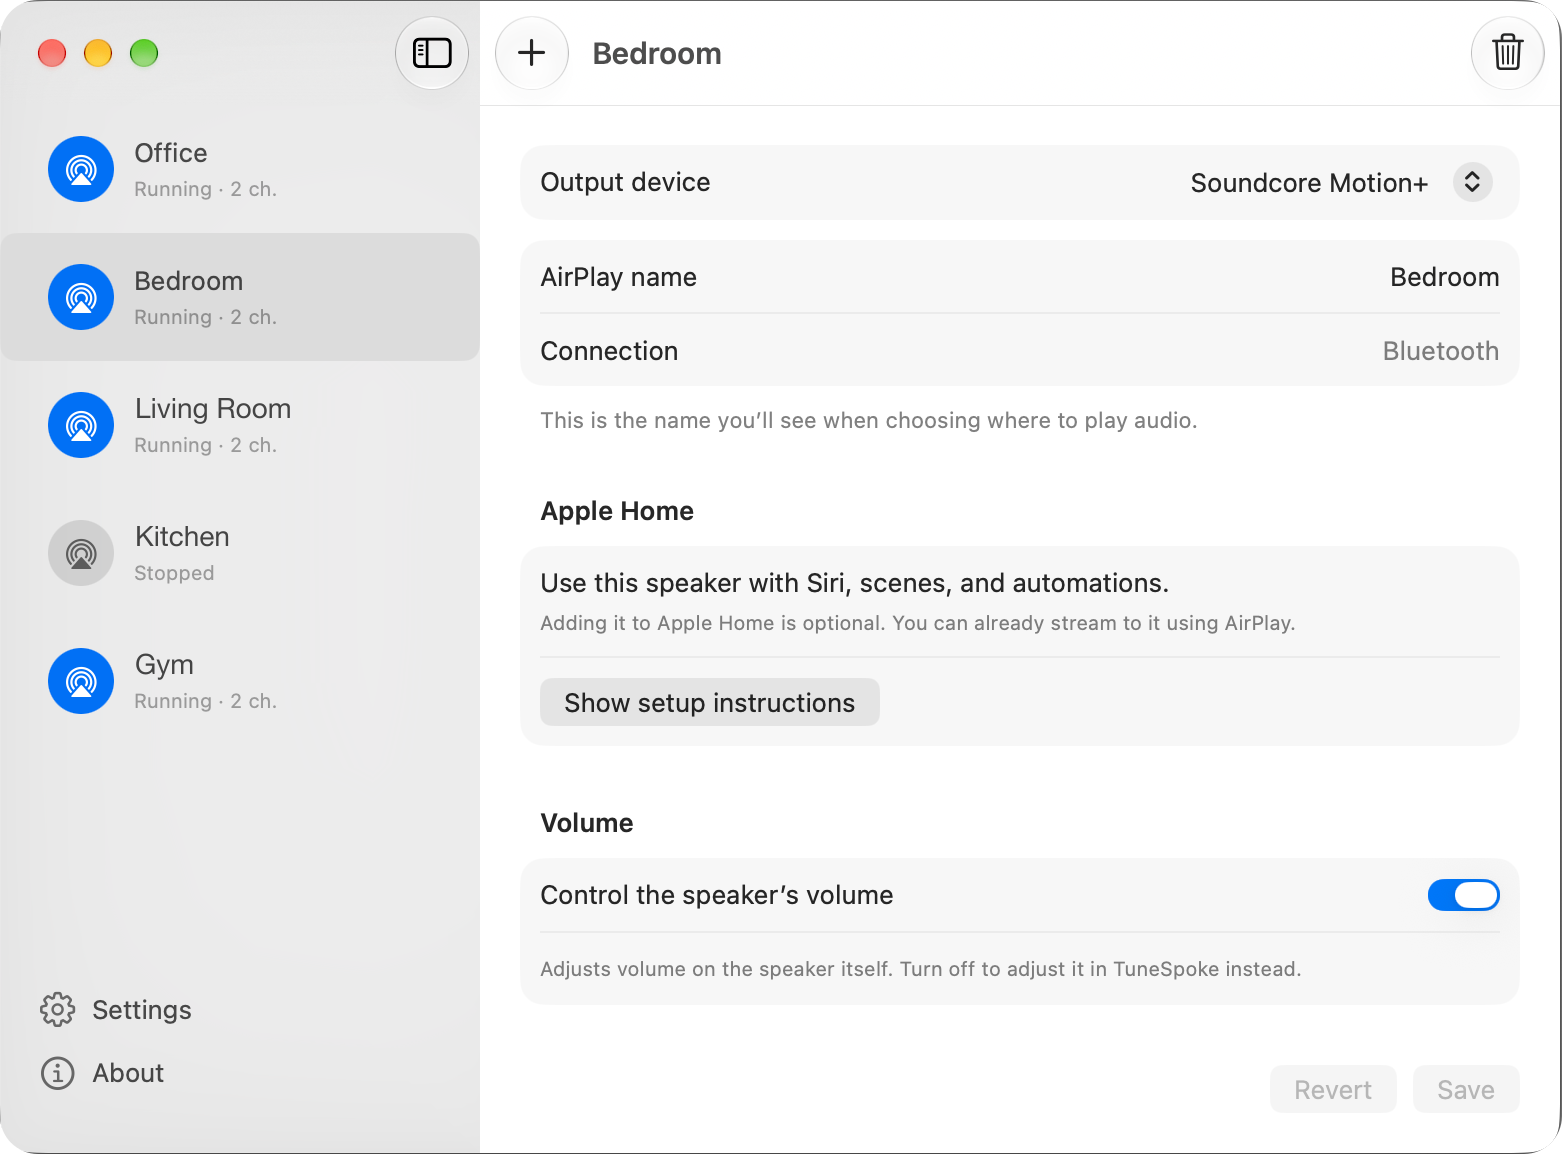Click the Office AirPlay icon
Viewport: 1562px width, 1154px height.
tap(81, 169)
